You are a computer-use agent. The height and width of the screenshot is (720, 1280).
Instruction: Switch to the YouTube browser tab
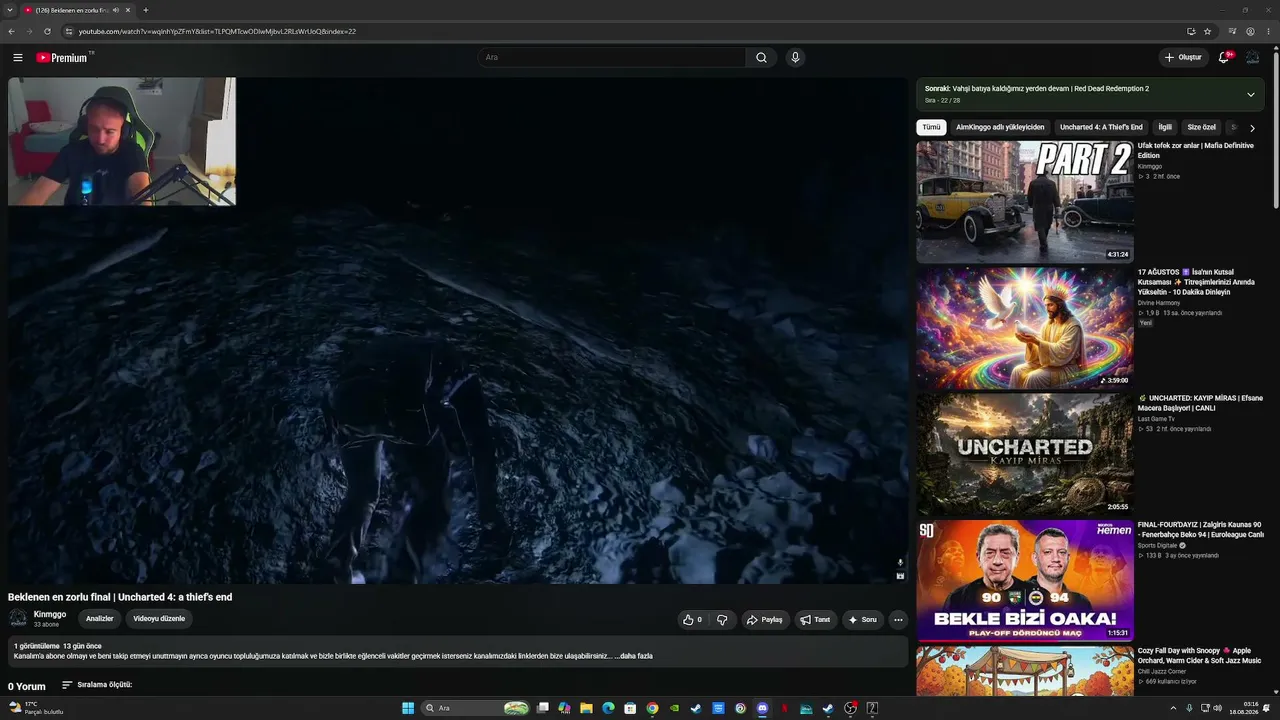tap(77, 10)
